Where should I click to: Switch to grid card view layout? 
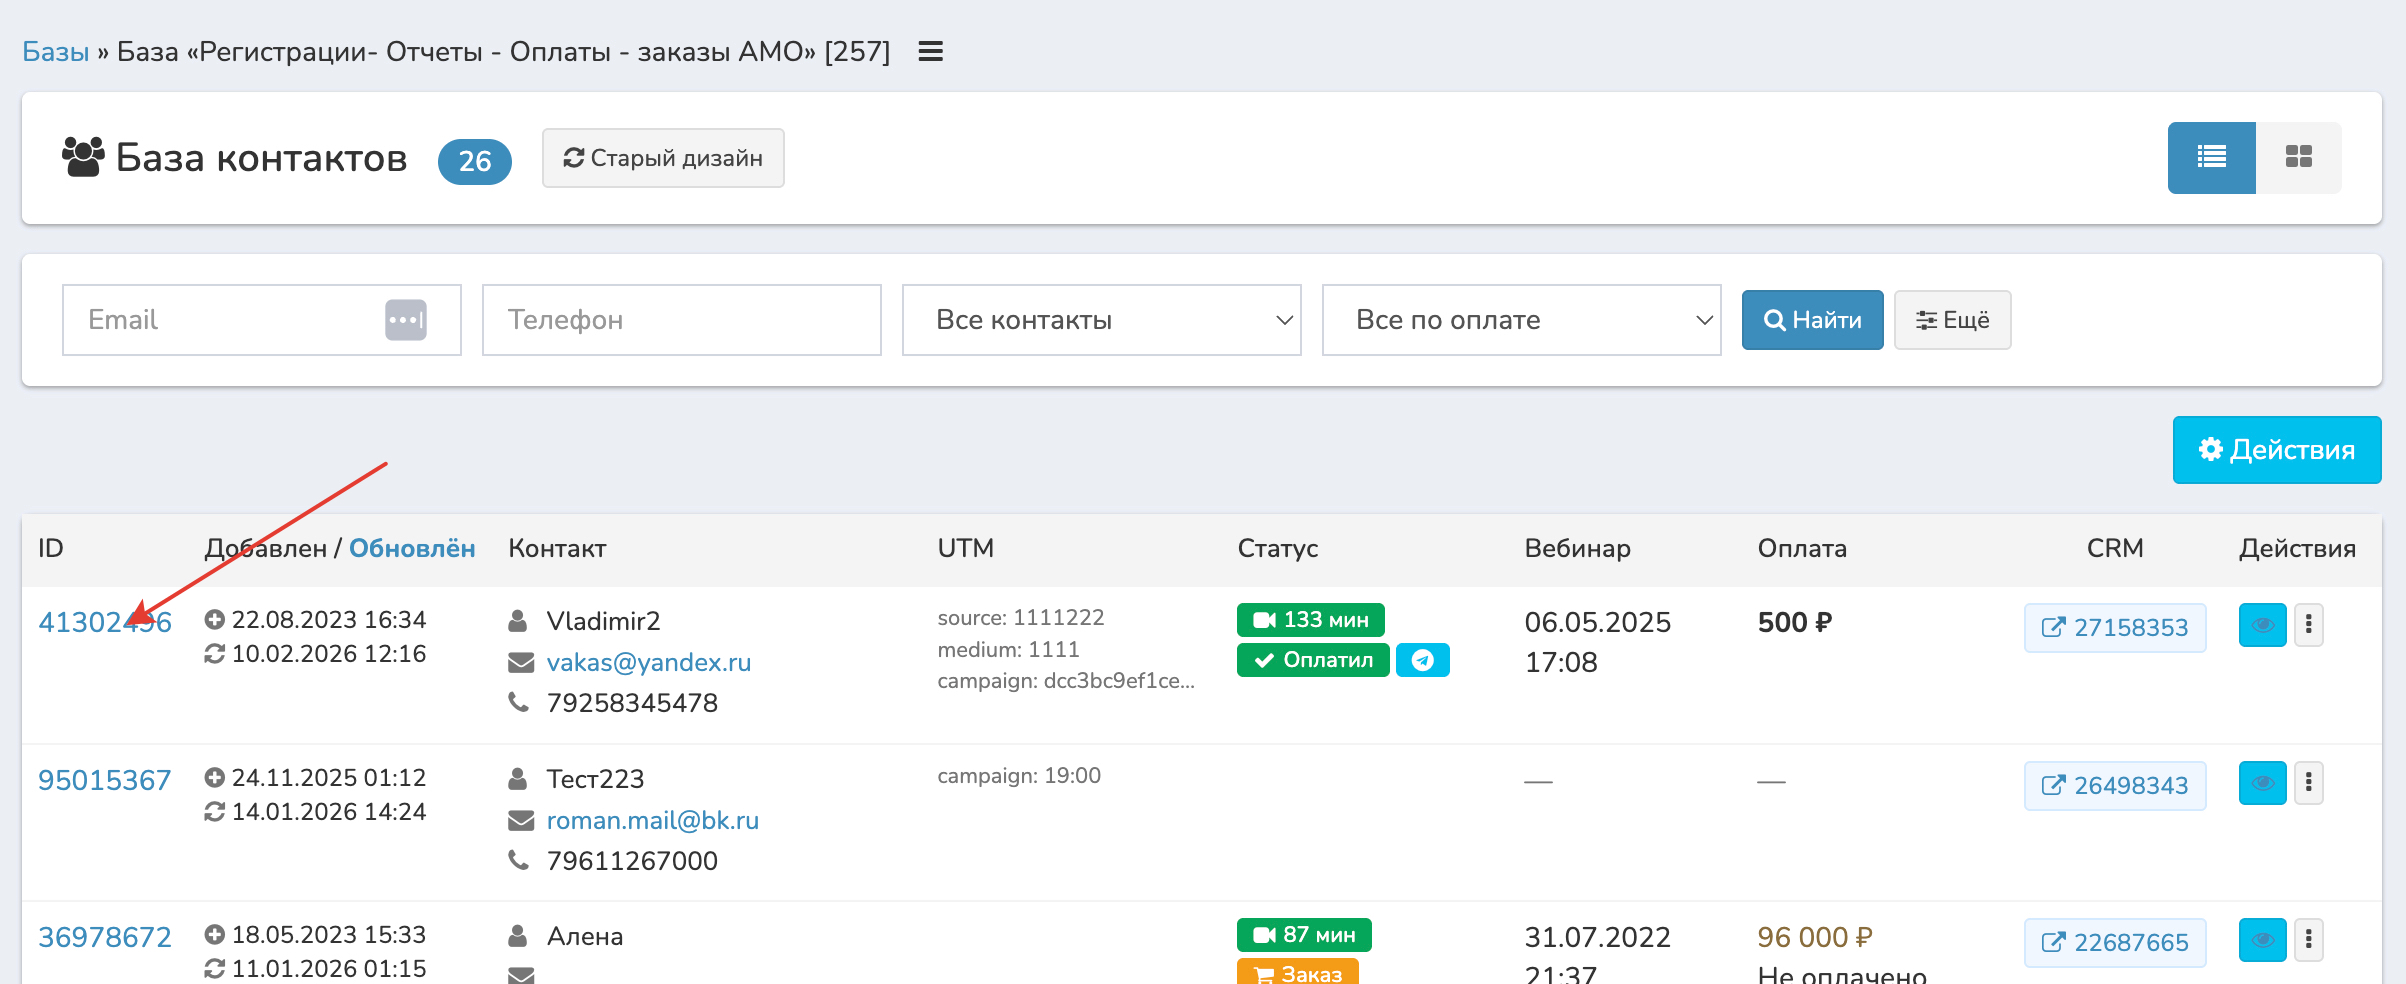pyautogui.click(x=2298, y=157)
